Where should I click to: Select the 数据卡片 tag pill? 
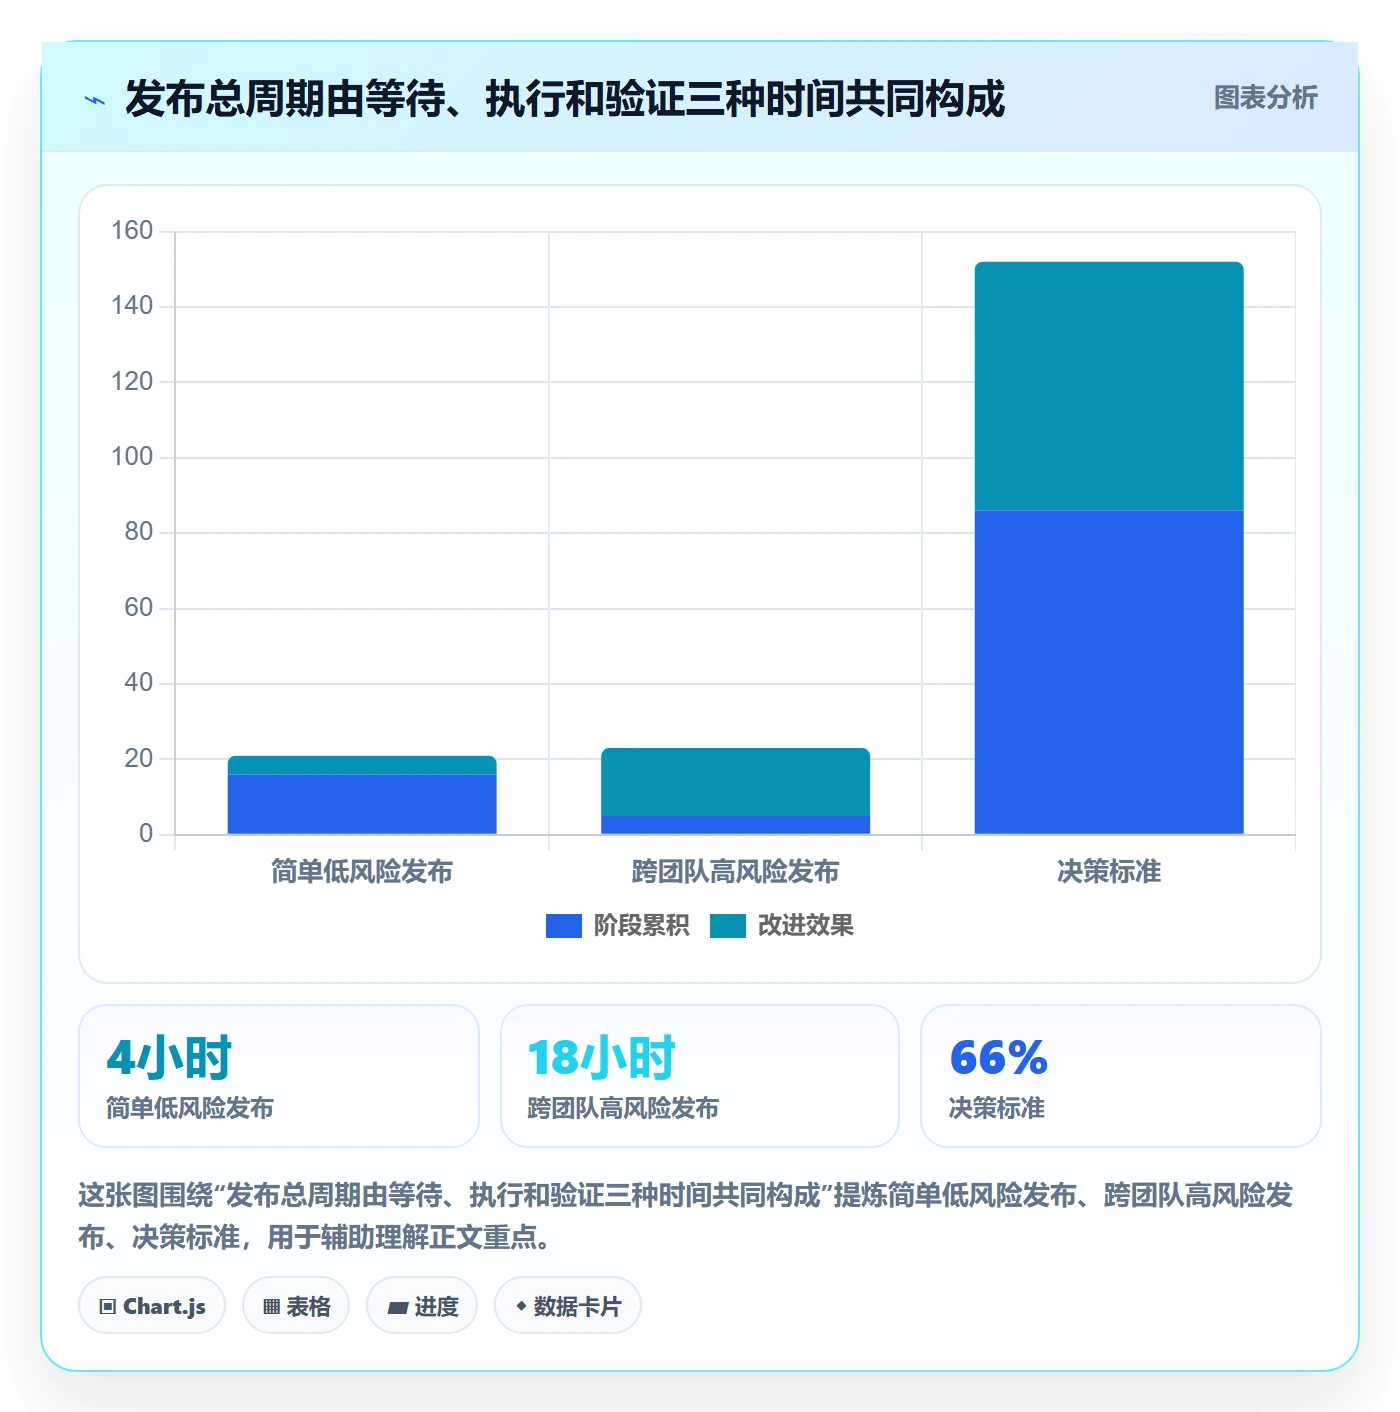(568, 1305)
